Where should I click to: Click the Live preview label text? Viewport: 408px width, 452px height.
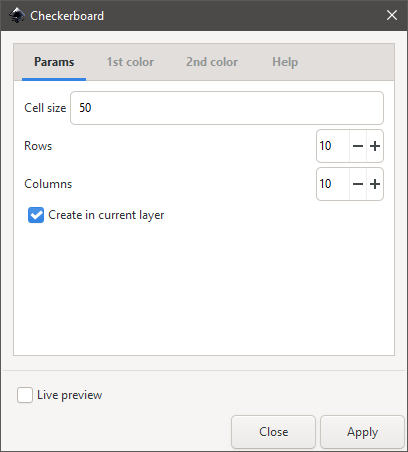coord(70,395)
